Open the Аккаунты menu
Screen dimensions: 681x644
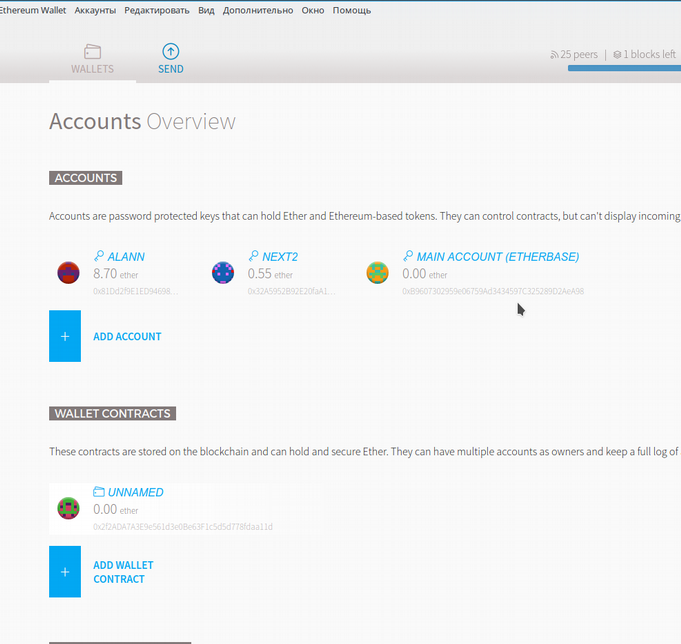click(95, 10)
